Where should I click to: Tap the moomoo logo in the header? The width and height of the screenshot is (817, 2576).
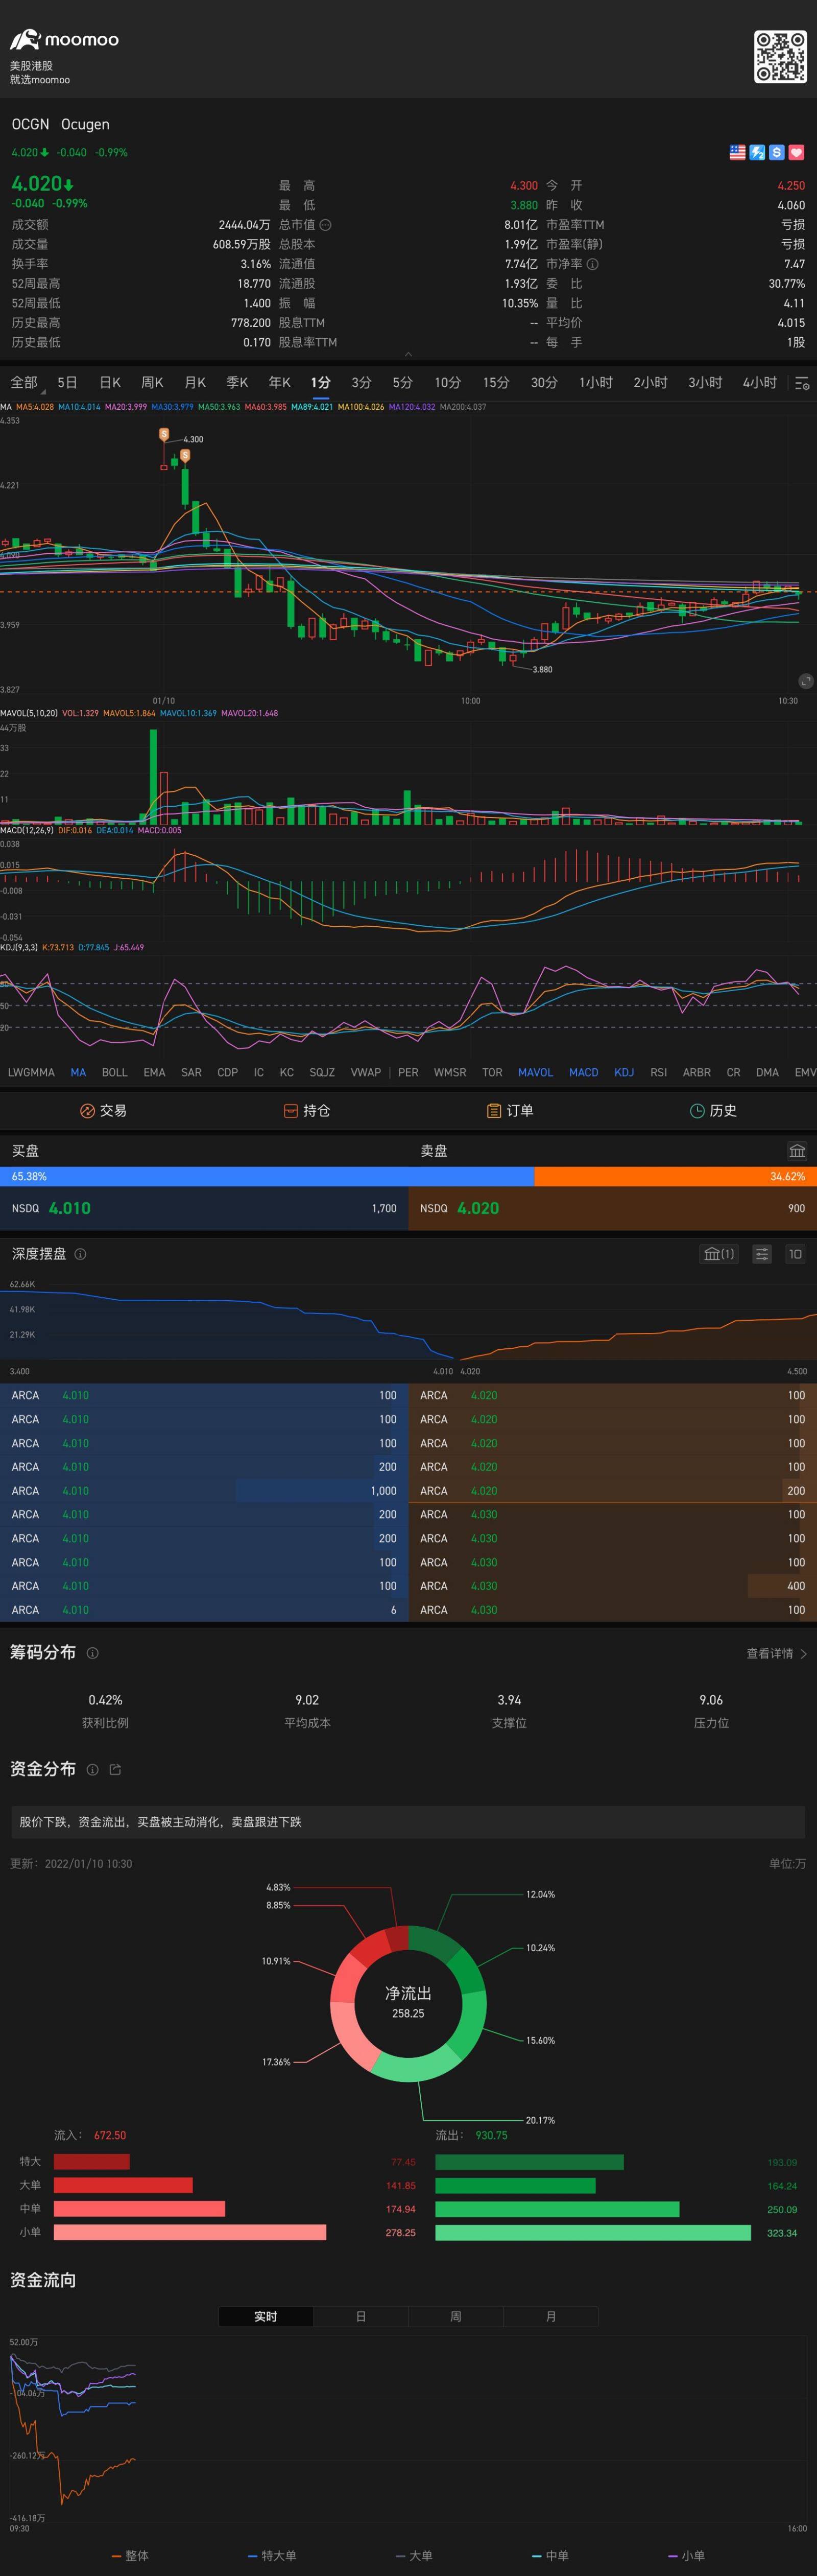(64, 40)
